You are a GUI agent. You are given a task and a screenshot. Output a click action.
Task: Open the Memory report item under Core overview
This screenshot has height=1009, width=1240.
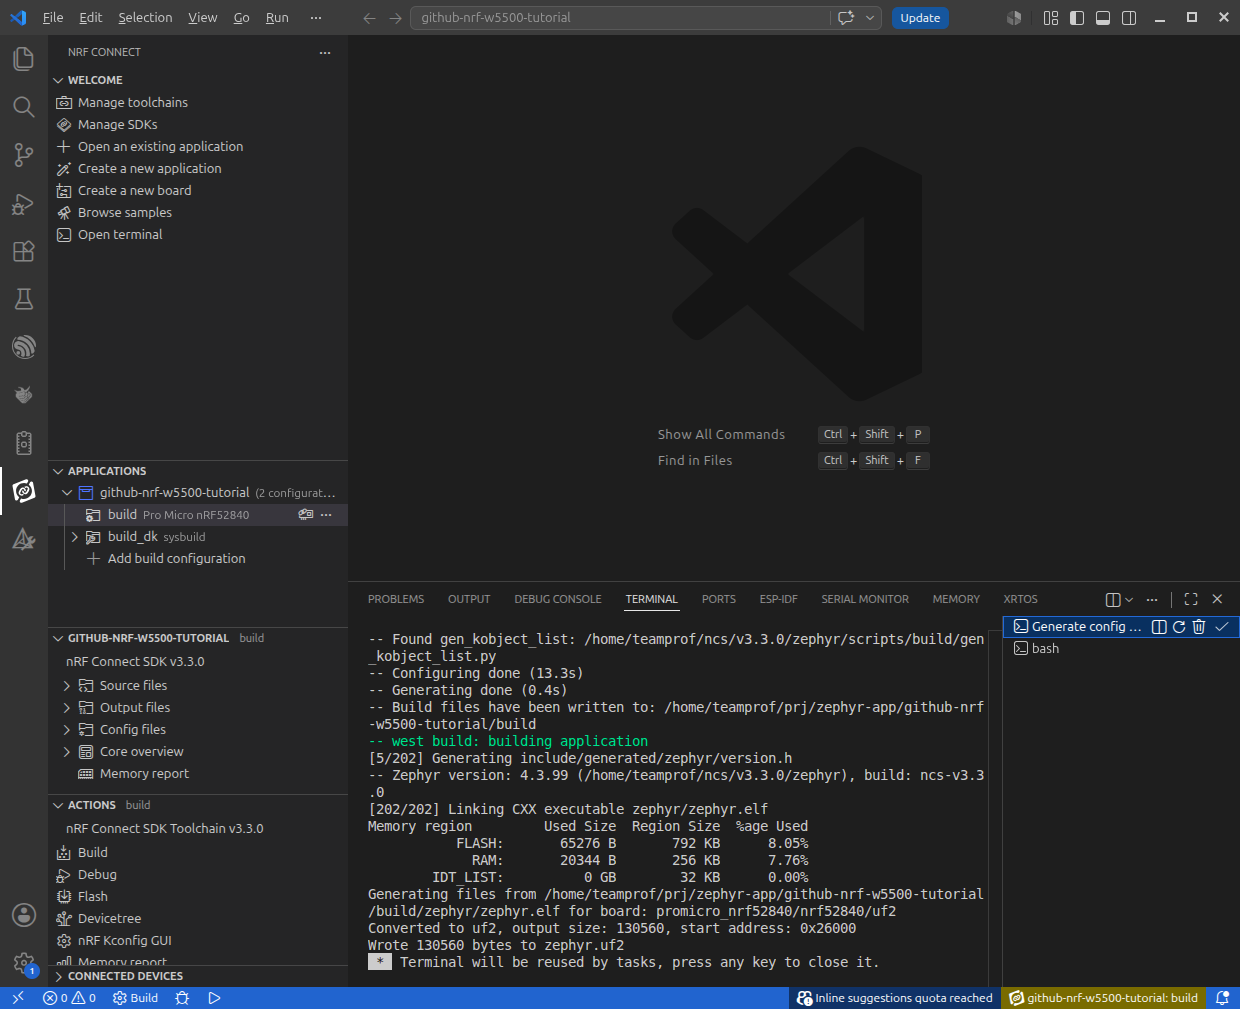[144, 774]
